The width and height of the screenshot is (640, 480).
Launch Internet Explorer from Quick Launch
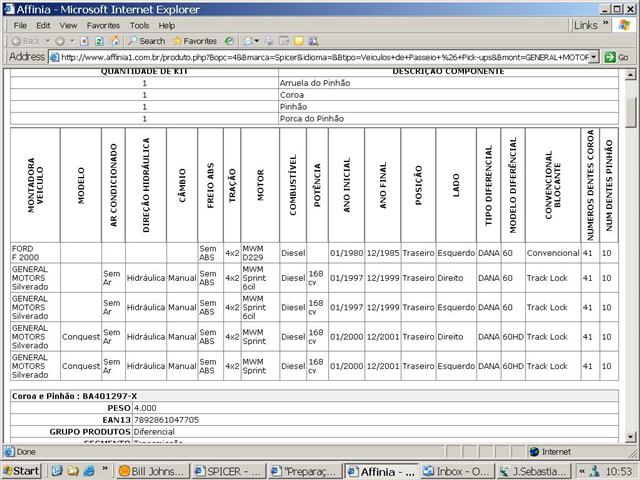click(x=89, y=471)
